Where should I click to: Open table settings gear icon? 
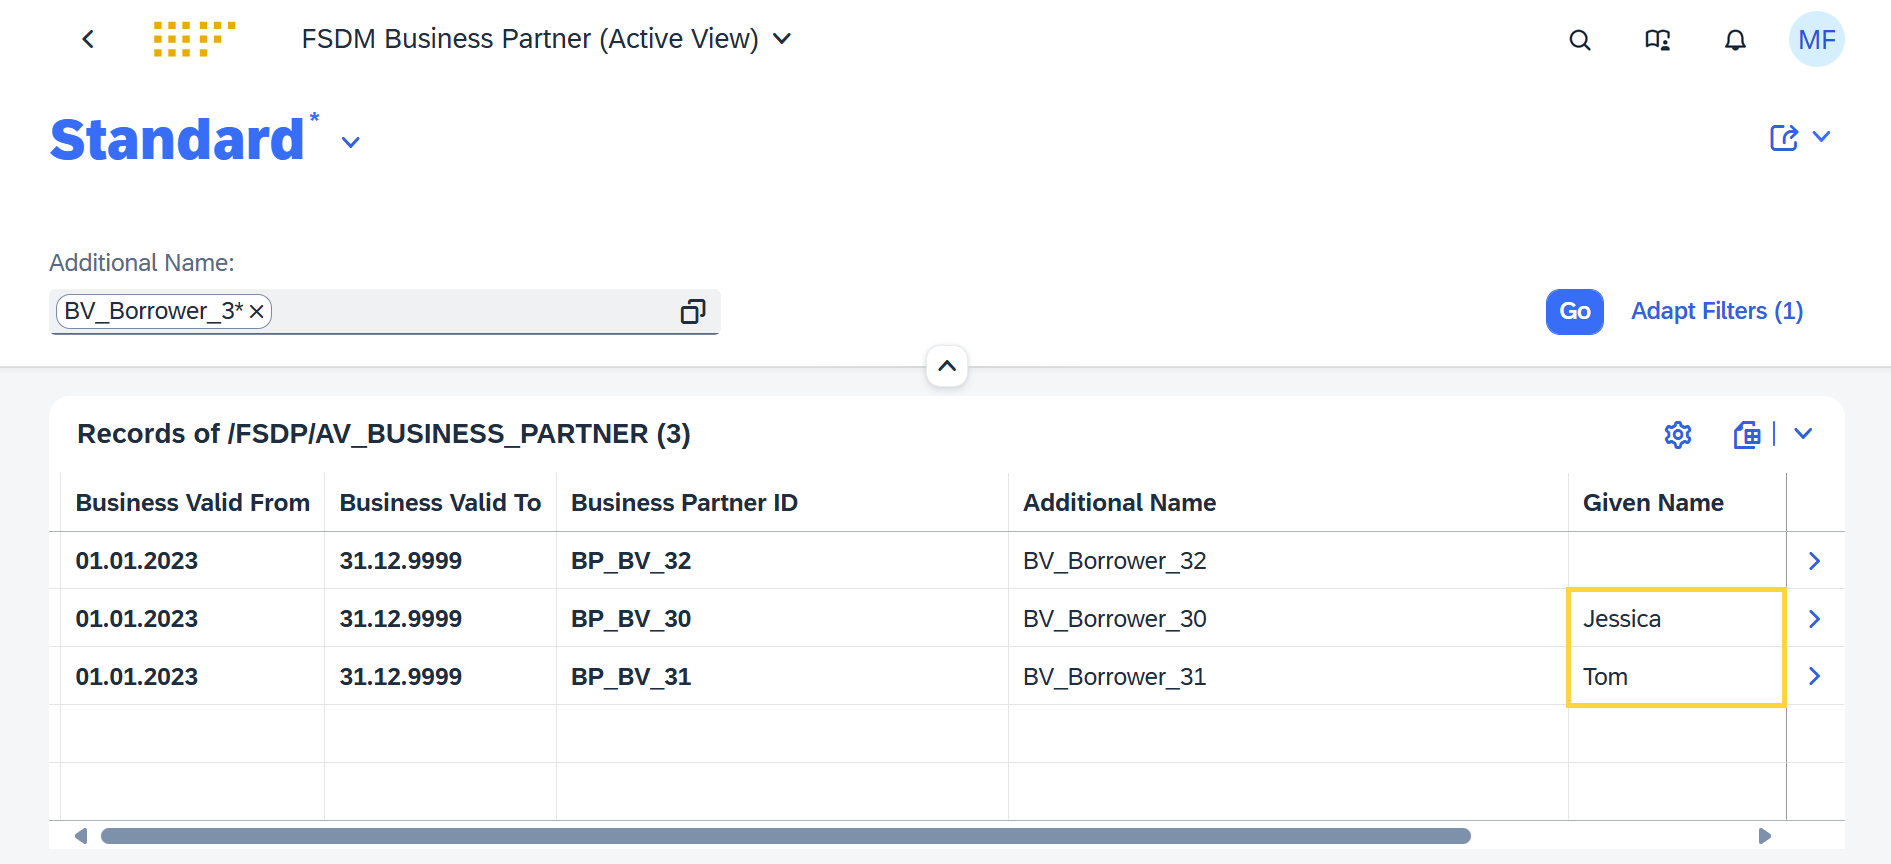tap(1678, 435)
